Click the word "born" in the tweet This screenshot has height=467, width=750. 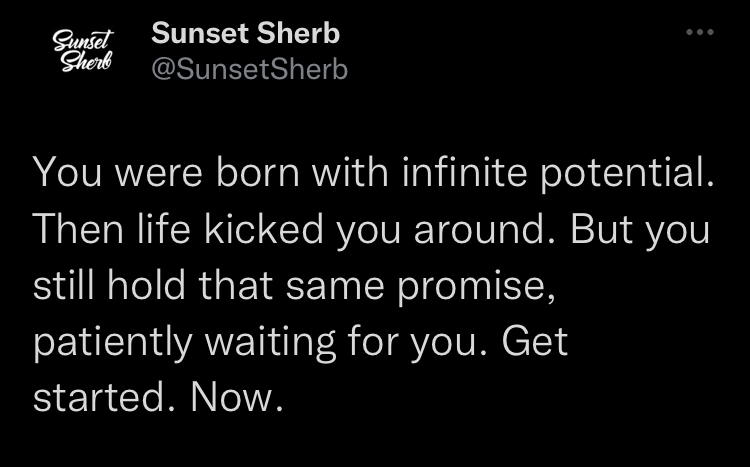257,172
